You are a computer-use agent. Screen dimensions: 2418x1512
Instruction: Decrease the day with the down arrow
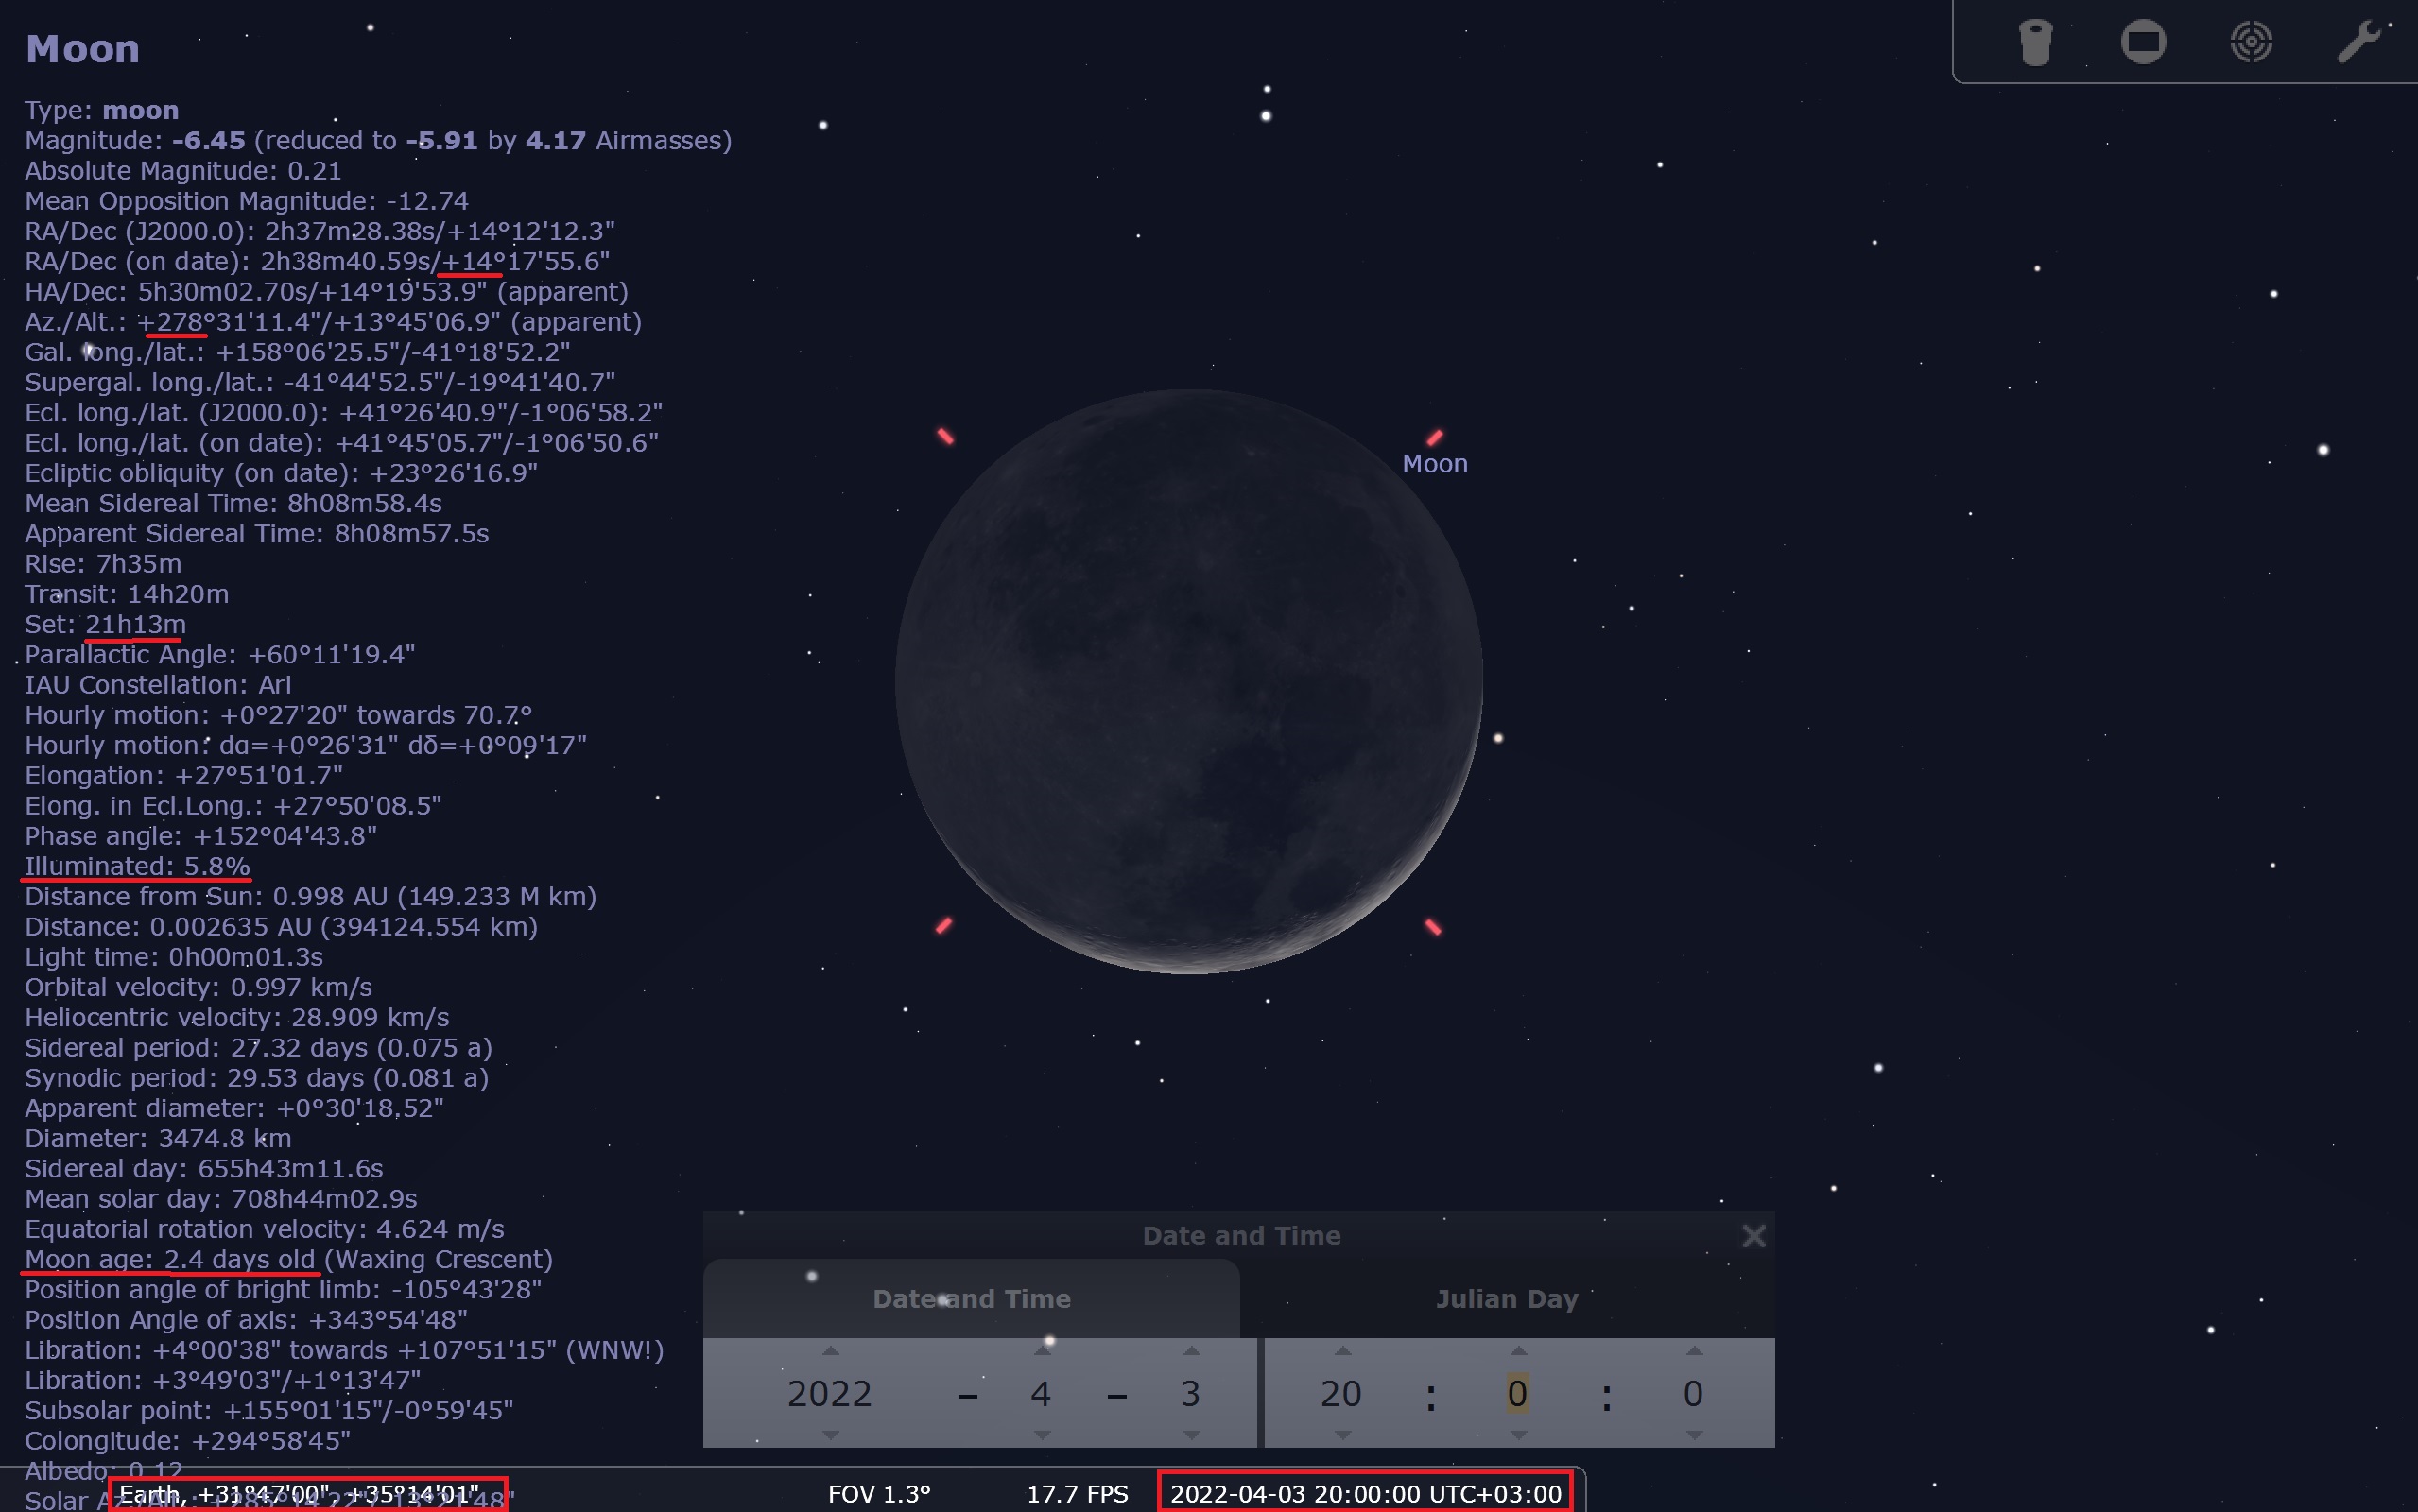click(1191, 1435)
